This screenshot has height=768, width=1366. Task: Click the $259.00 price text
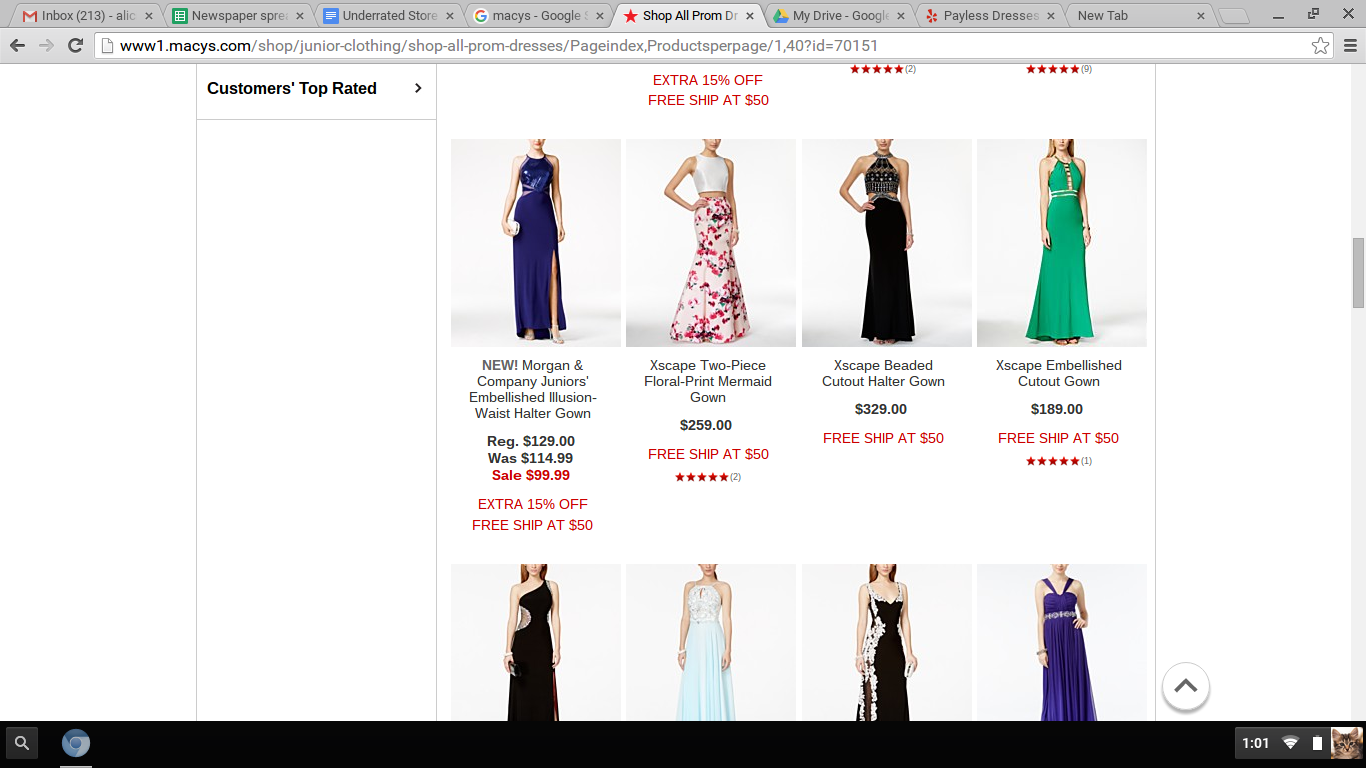(x=706, y=425)
